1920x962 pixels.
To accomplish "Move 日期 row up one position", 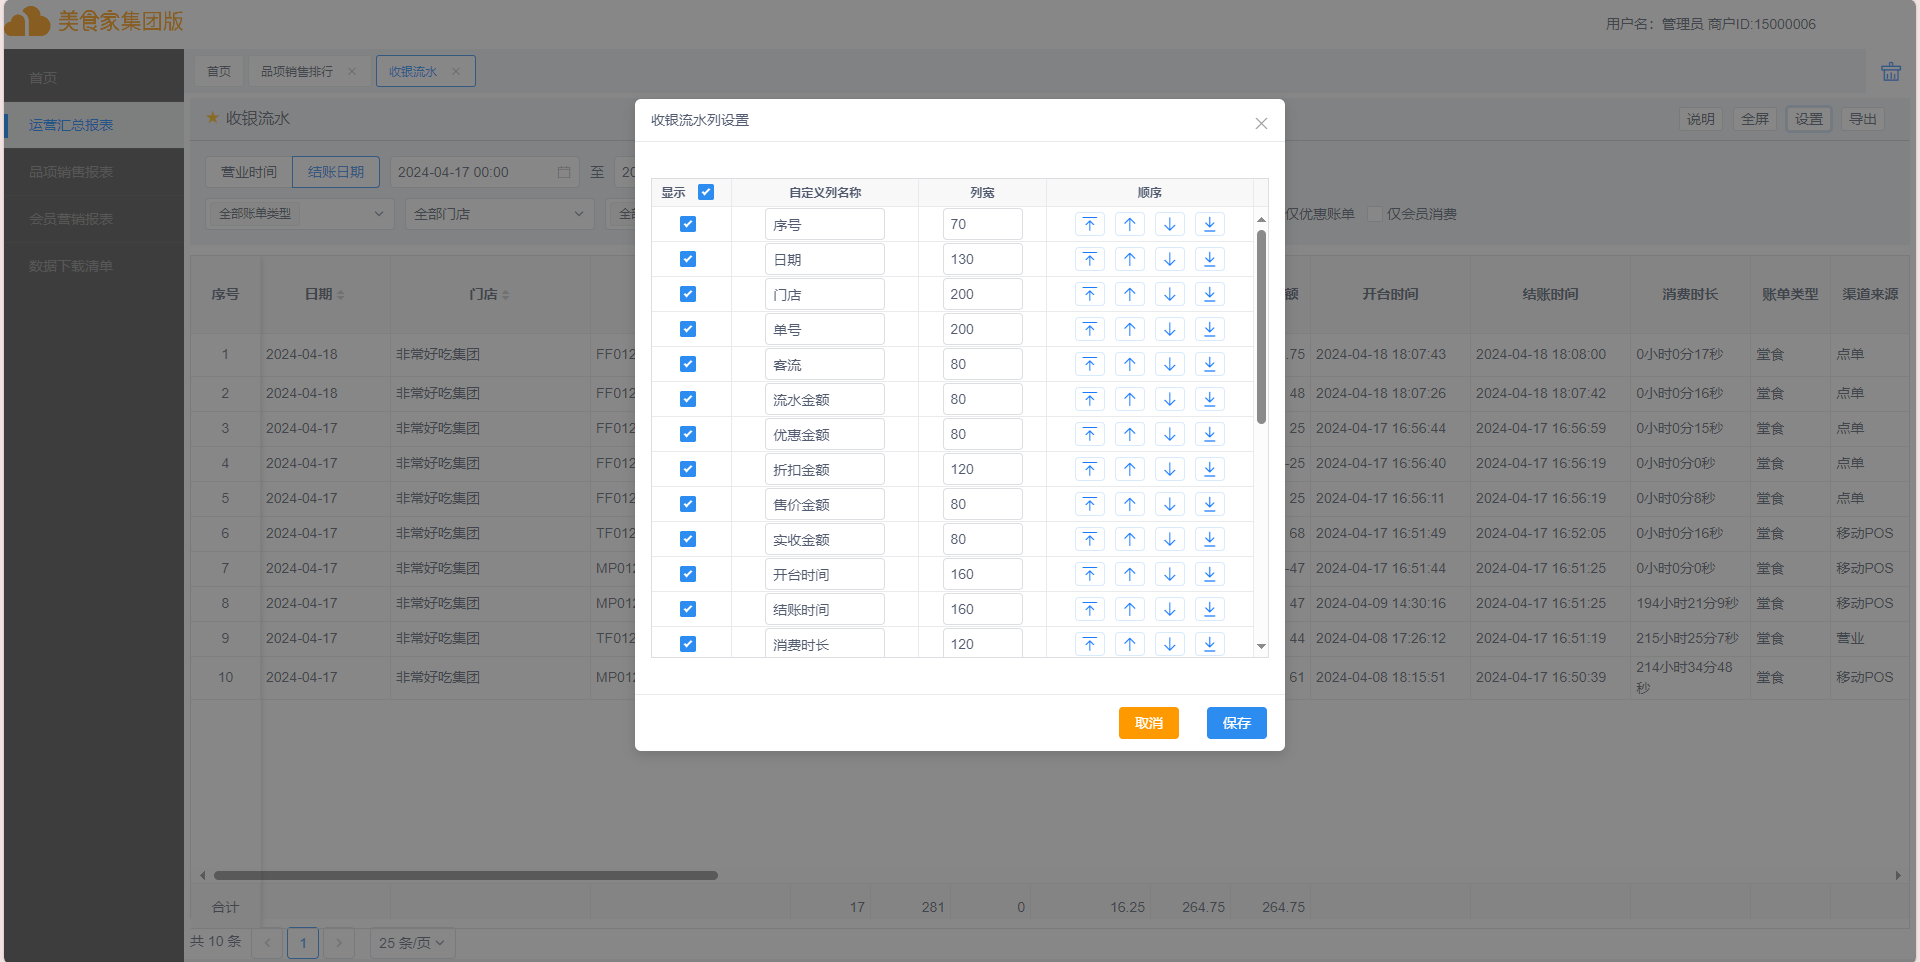I will point(1129,259).
